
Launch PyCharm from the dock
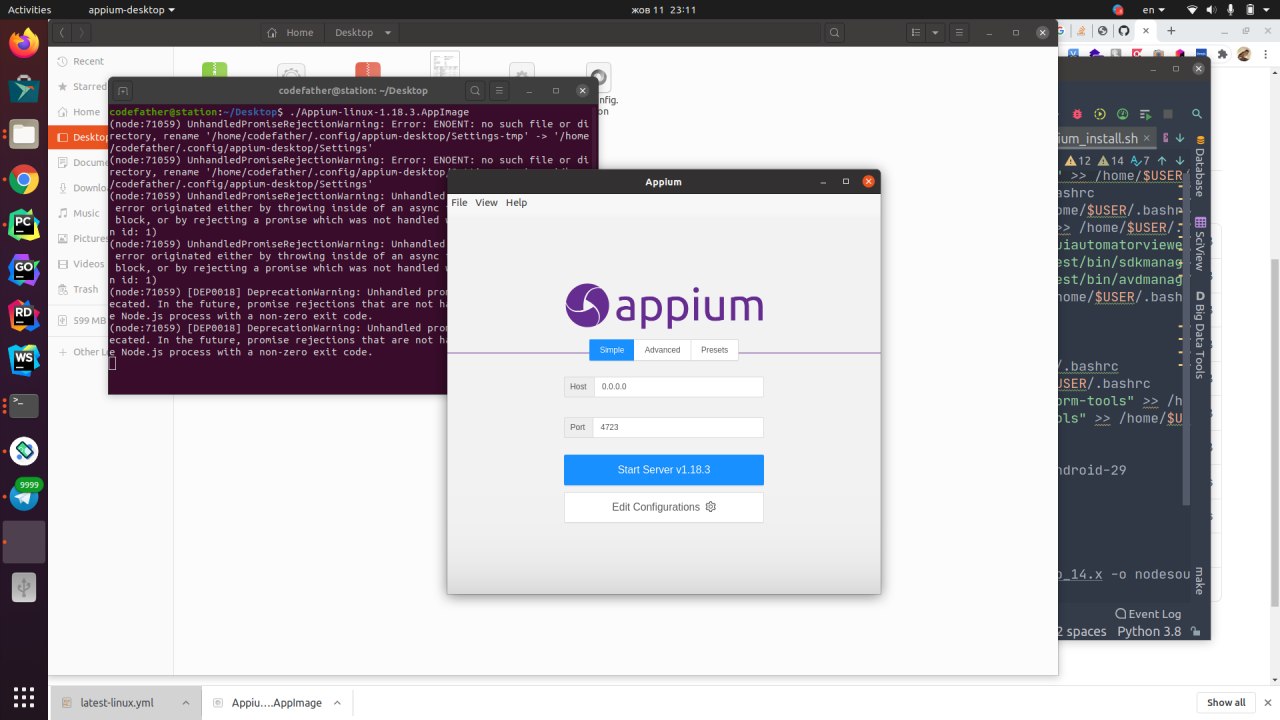(24, 224)
